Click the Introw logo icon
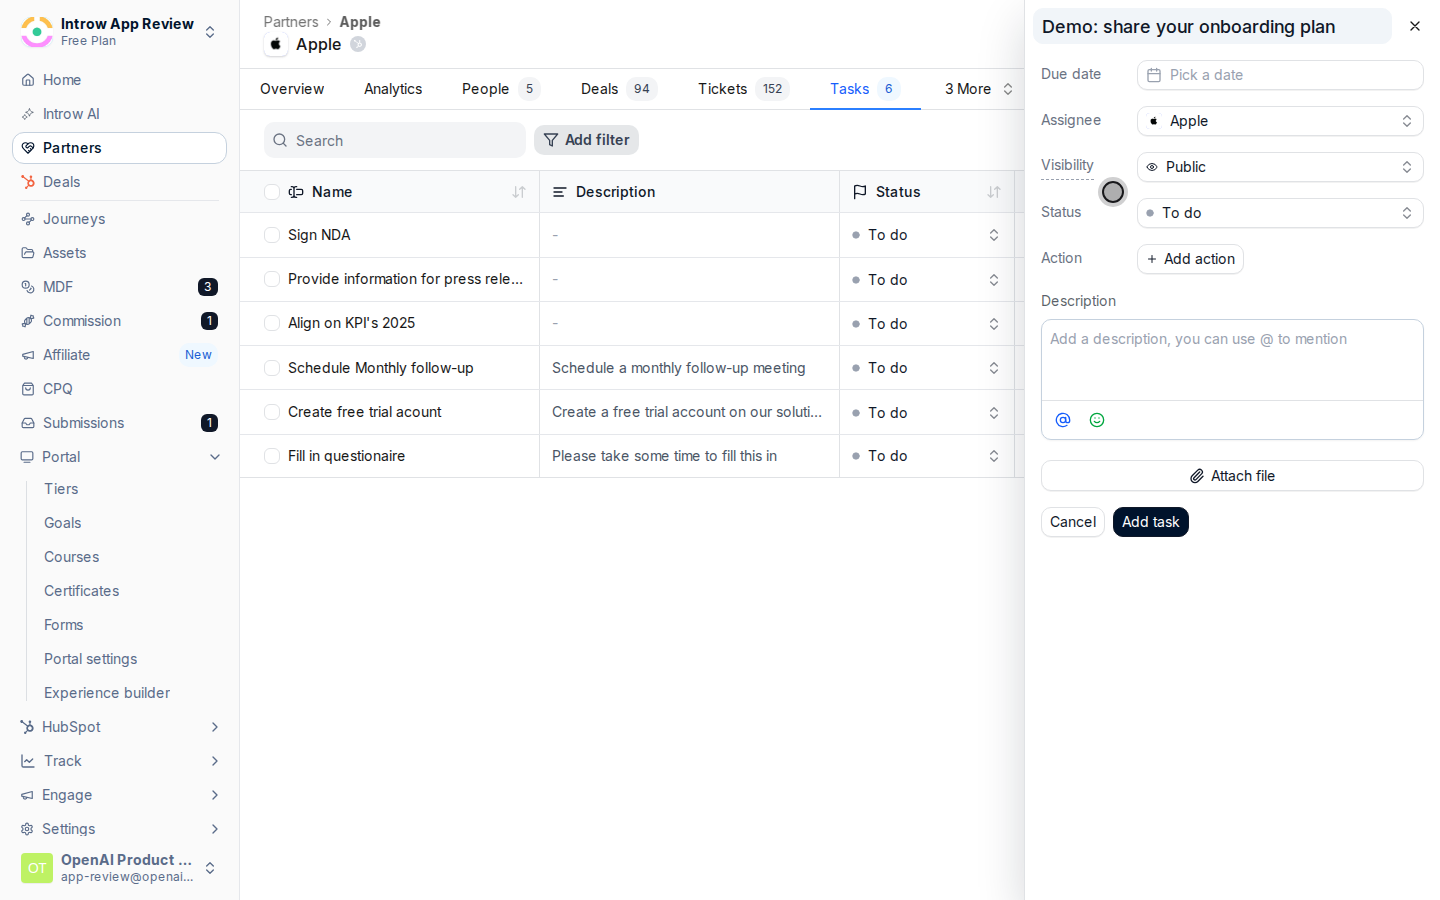The width and height of the screenshot is (1440, 900). point(37,32)
